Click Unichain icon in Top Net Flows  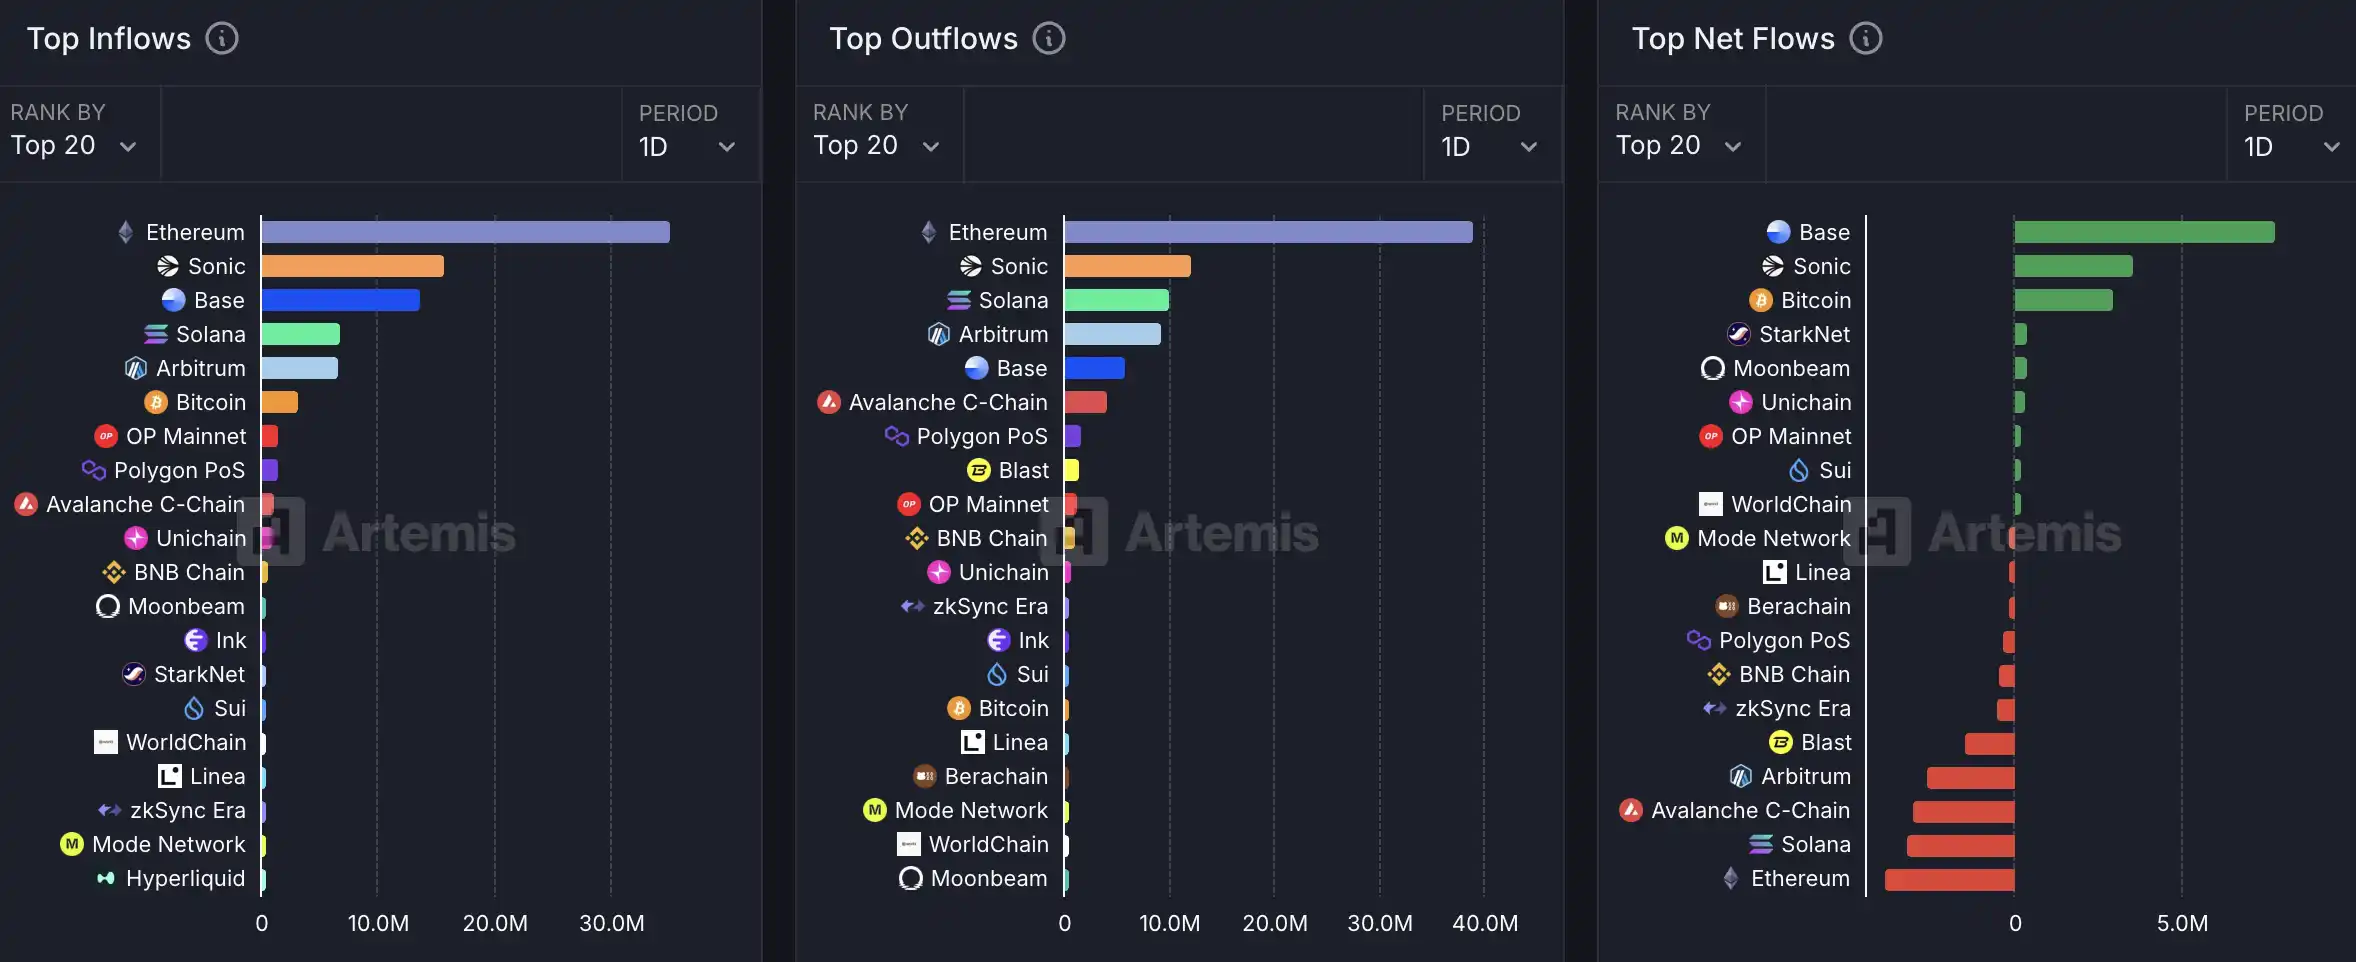[x=1741, y=402]
